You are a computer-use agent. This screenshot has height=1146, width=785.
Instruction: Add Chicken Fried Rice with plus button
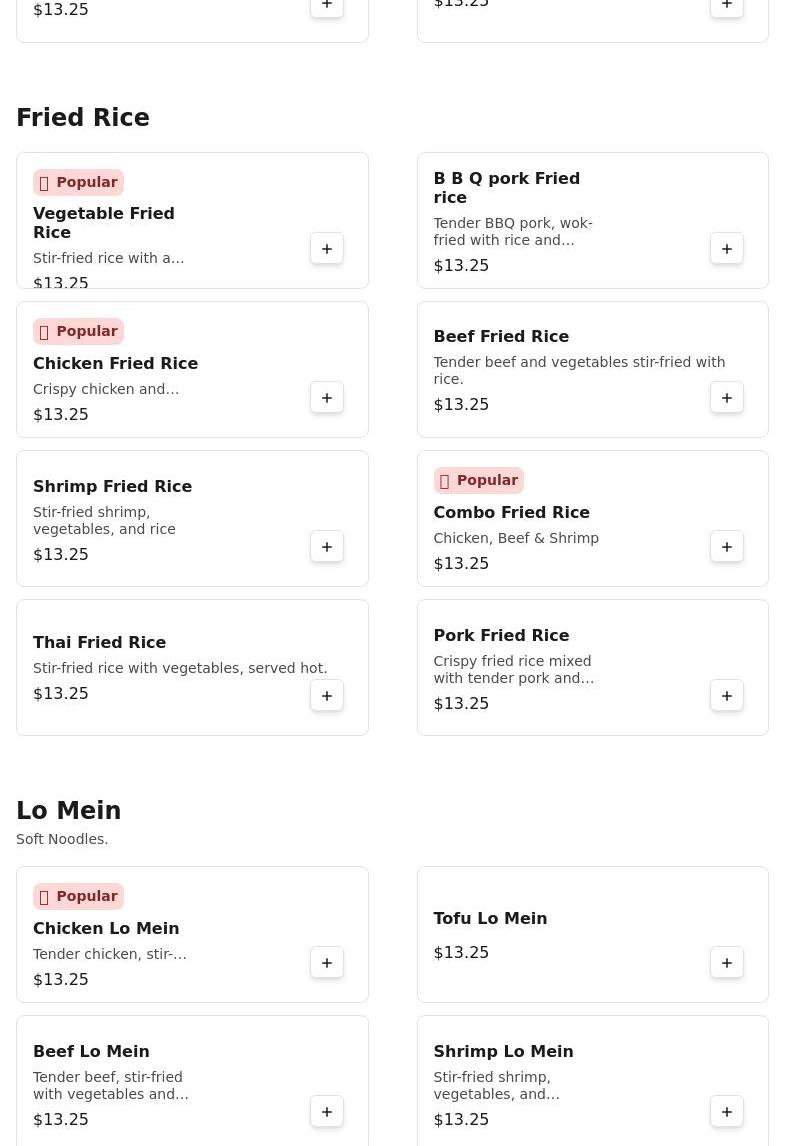tap(327, 398)
